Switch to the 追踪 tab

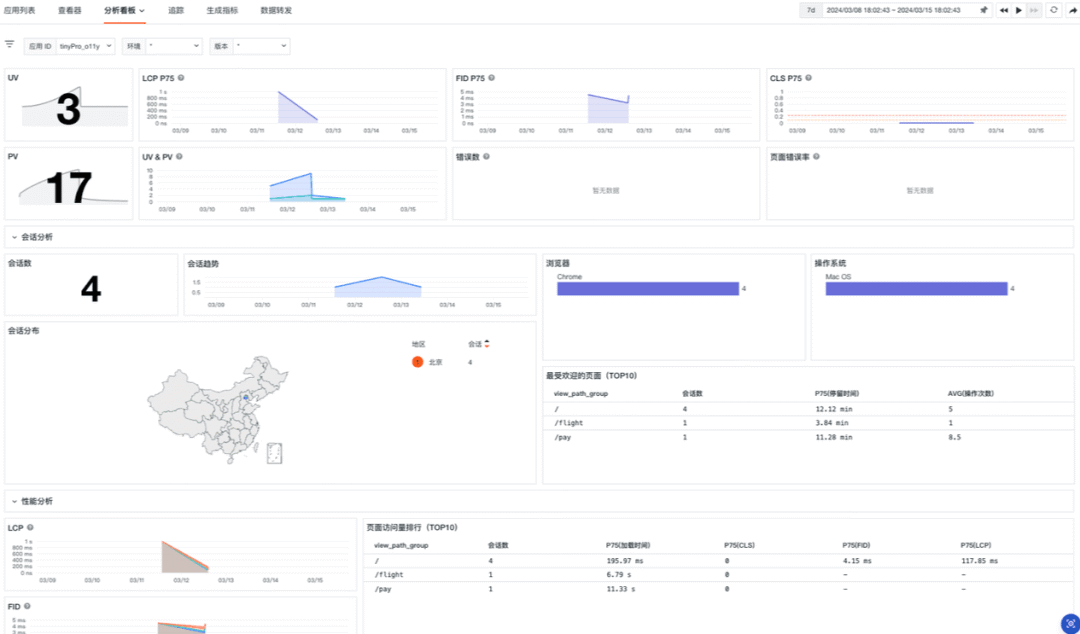coord(176,10)
